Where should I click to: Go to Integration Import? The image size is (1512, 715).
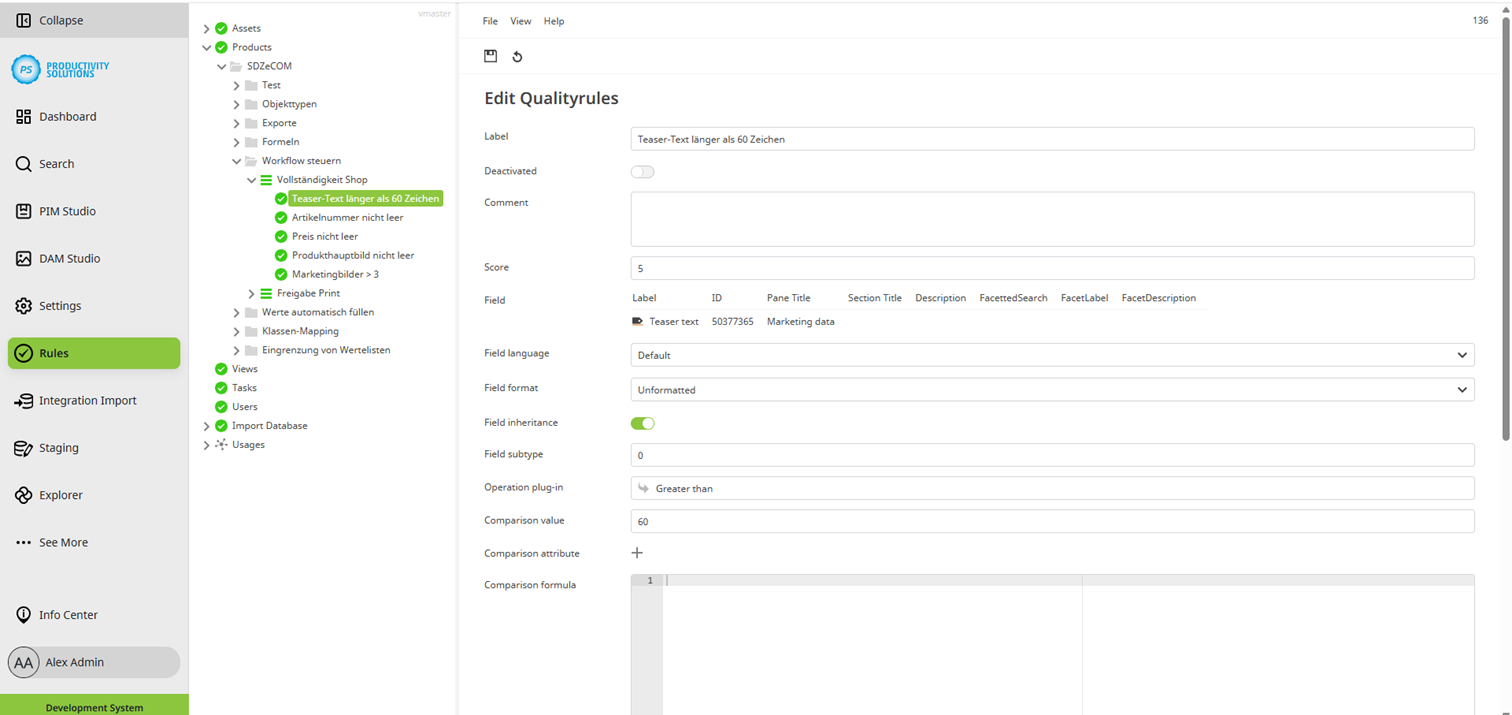87,401
